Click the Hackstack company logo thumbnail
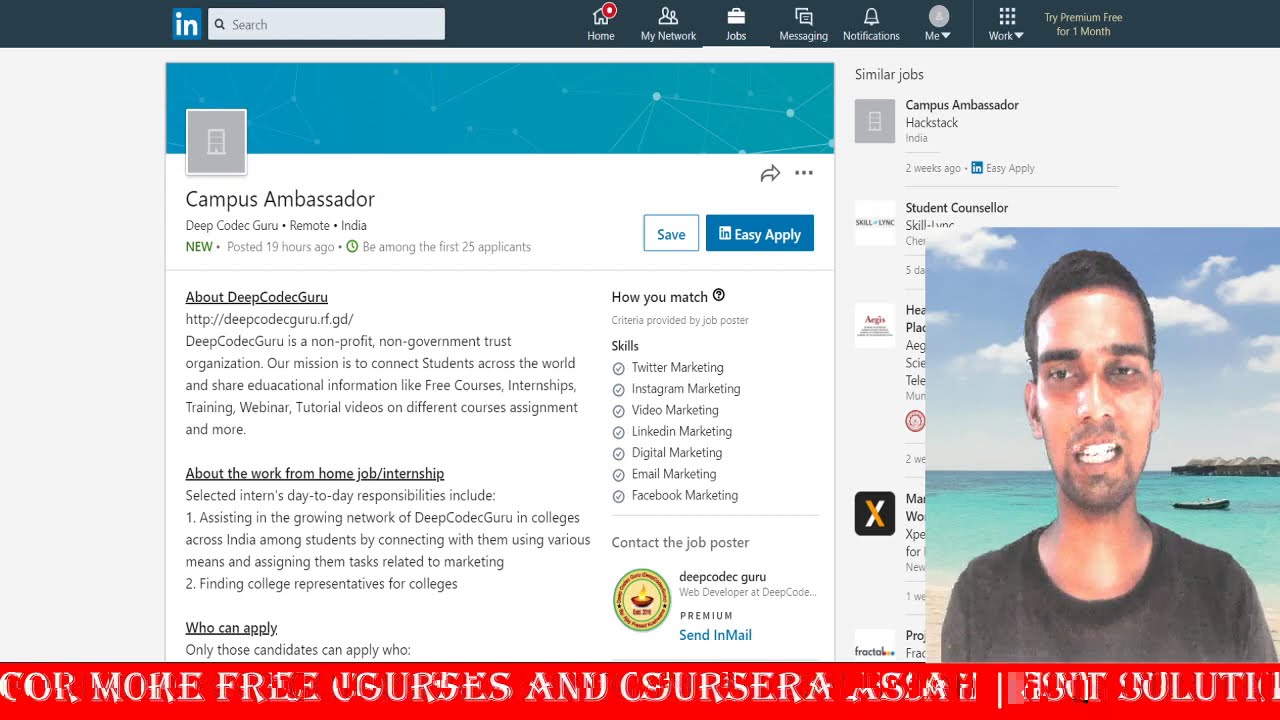 (875, 122)
